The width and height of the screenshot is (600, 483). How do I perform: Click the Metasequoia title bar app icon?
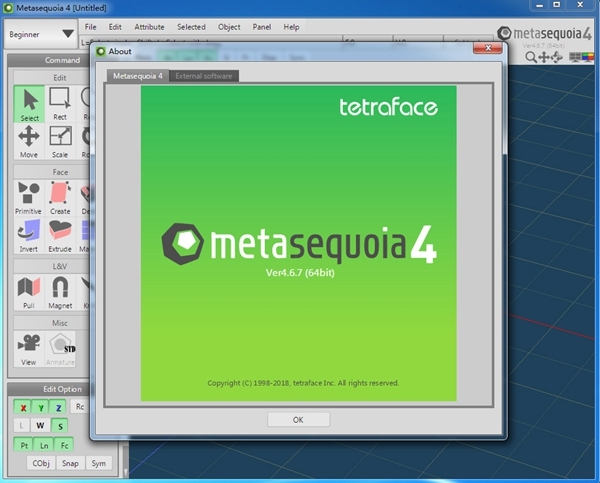pos(8,8)
